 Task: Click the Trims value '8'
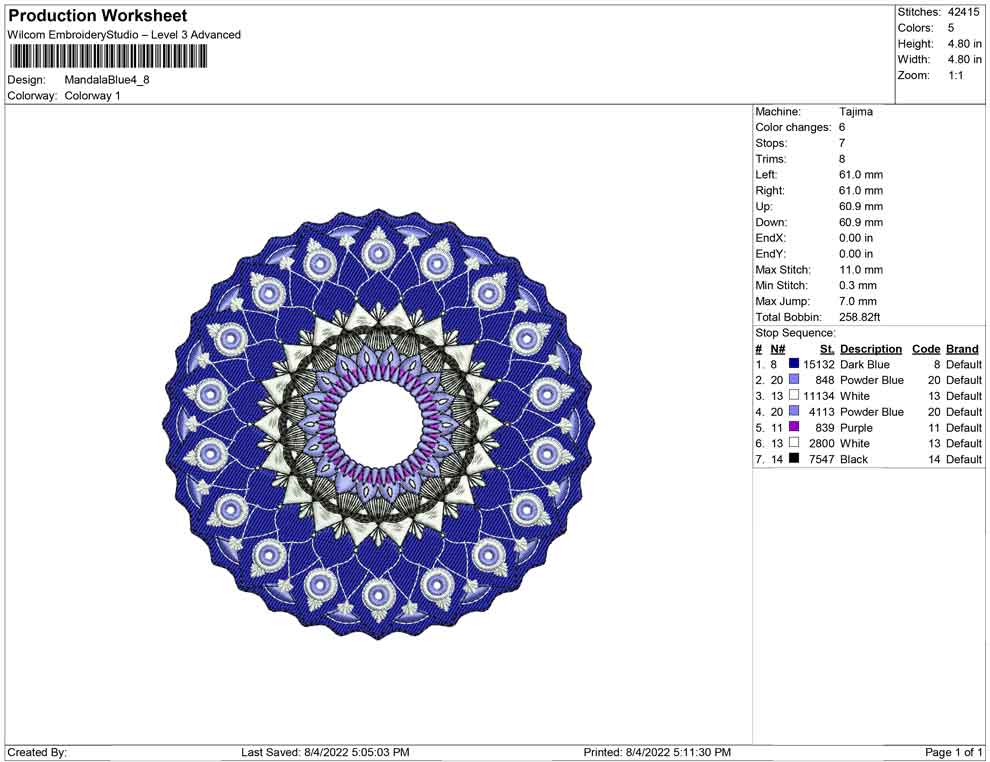click(842, 159)
